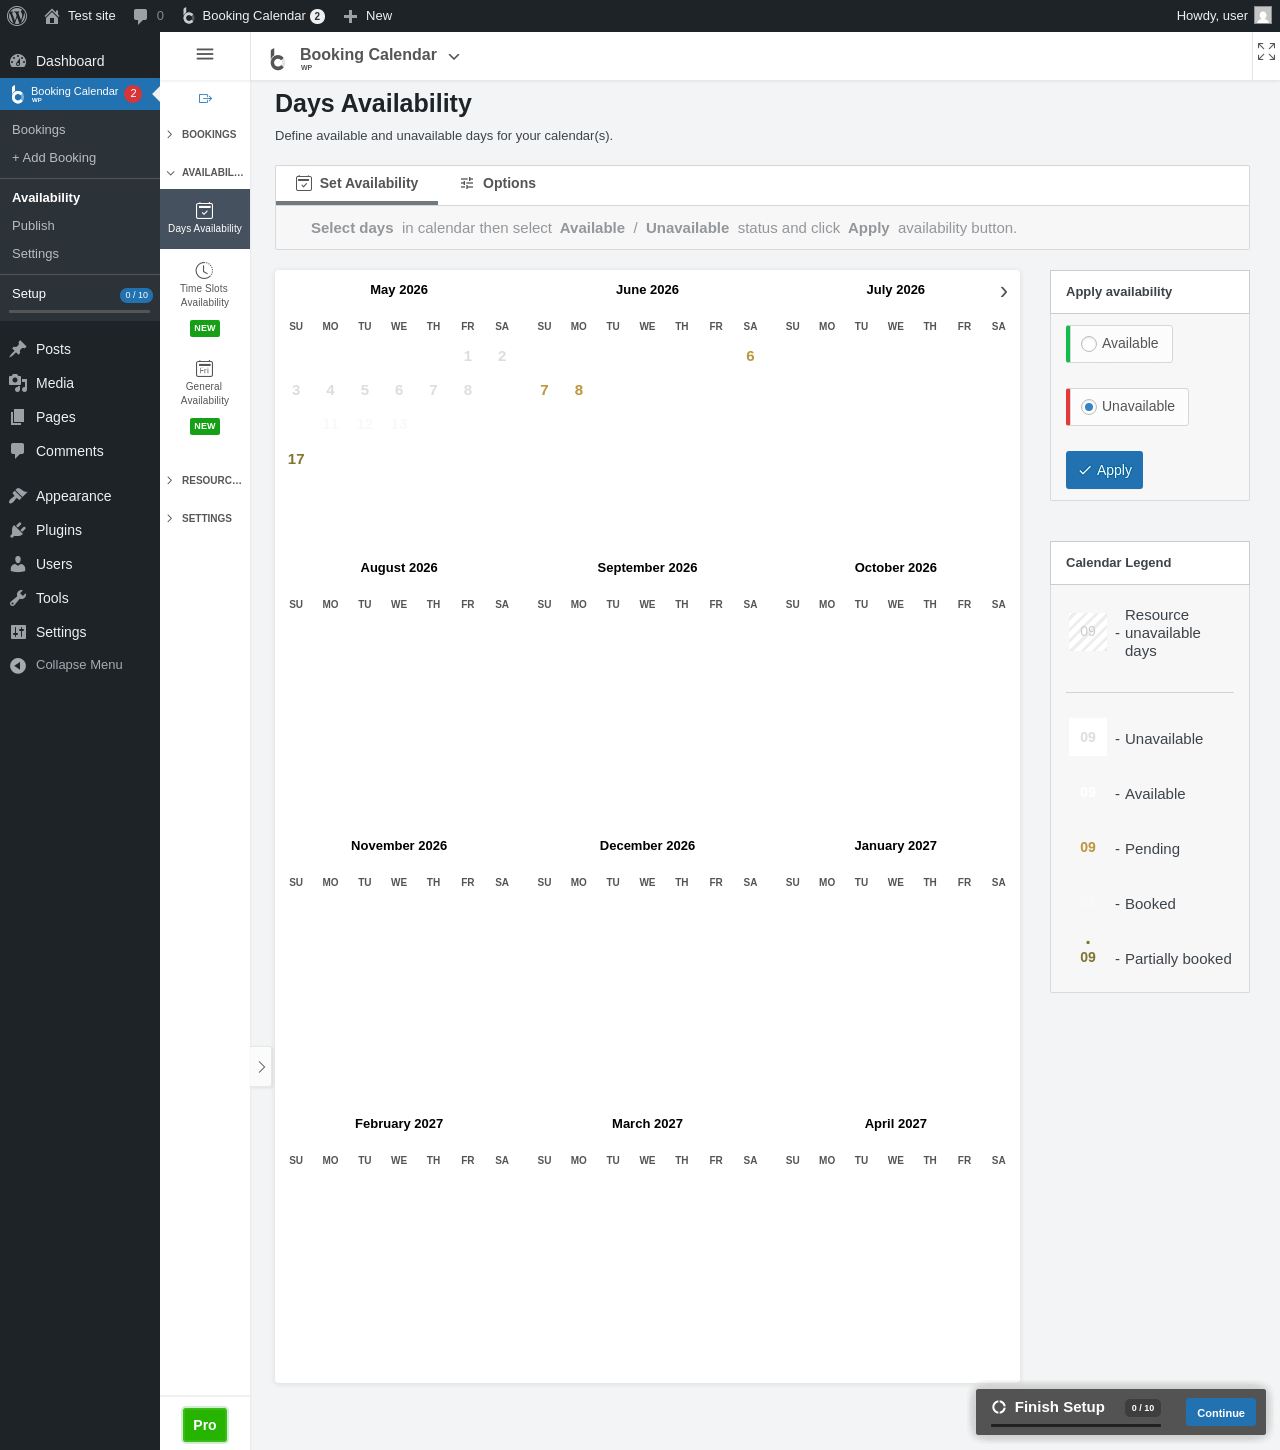Open the Set Availability tab

(x=357, y=184)
